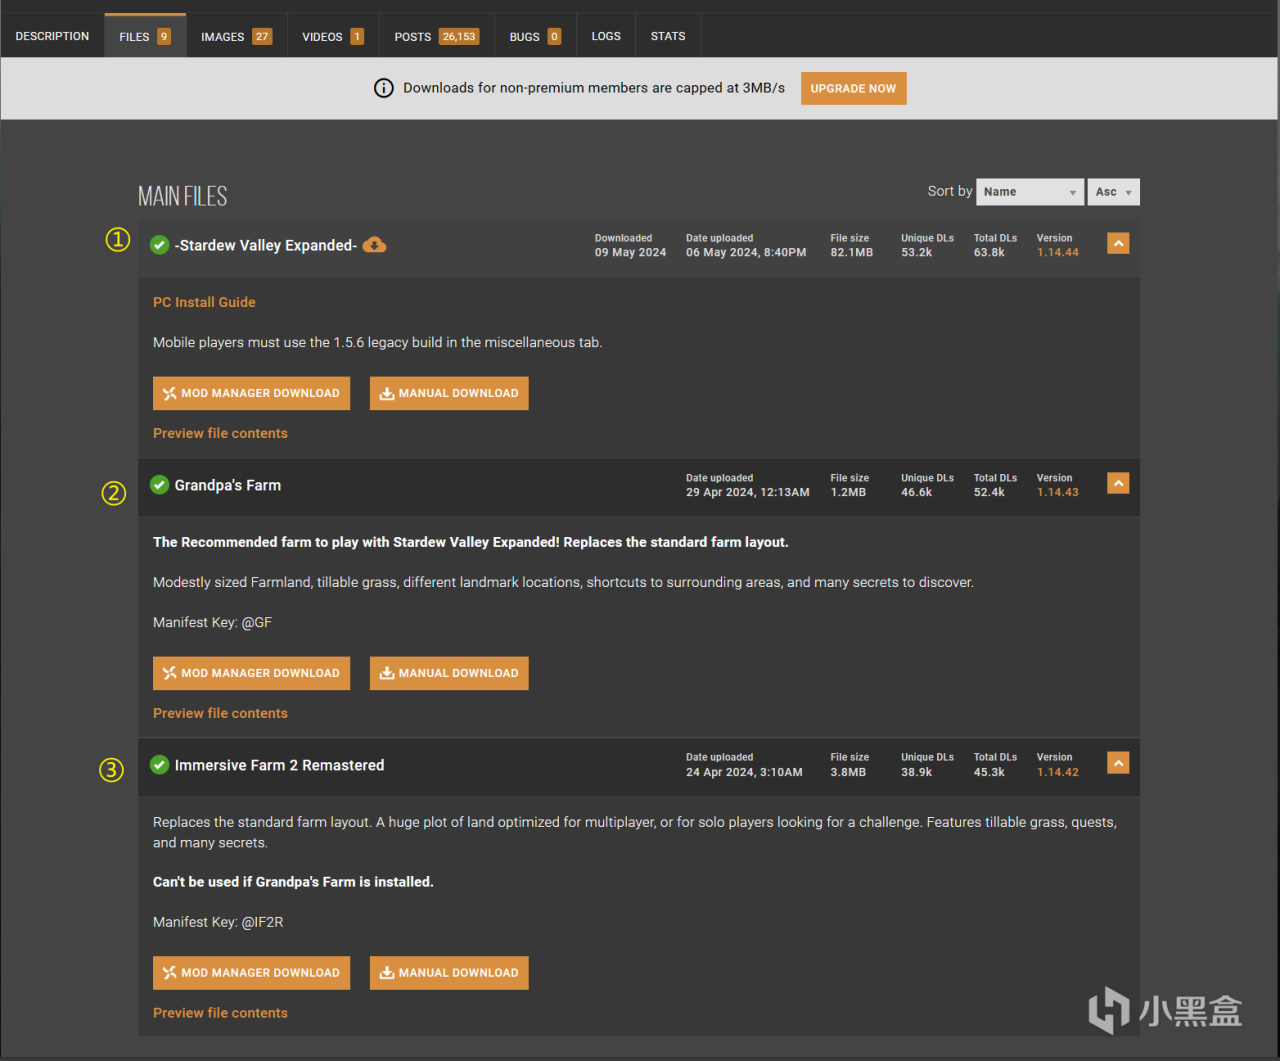The width and height of the screenshot is (1280, 1061).
Task: Click the 63.8k total downloads value
Action: [989, 253]
